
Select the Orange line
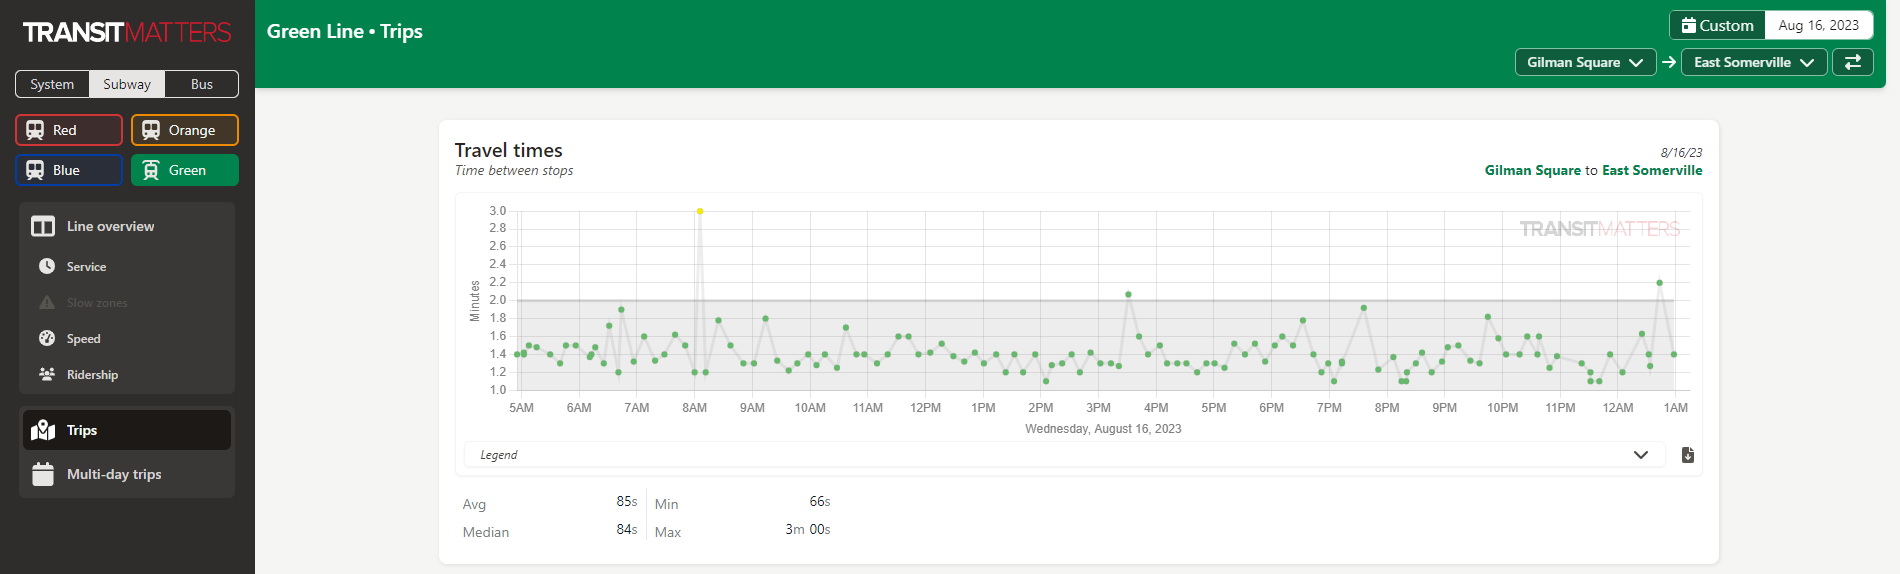(185, 130)
